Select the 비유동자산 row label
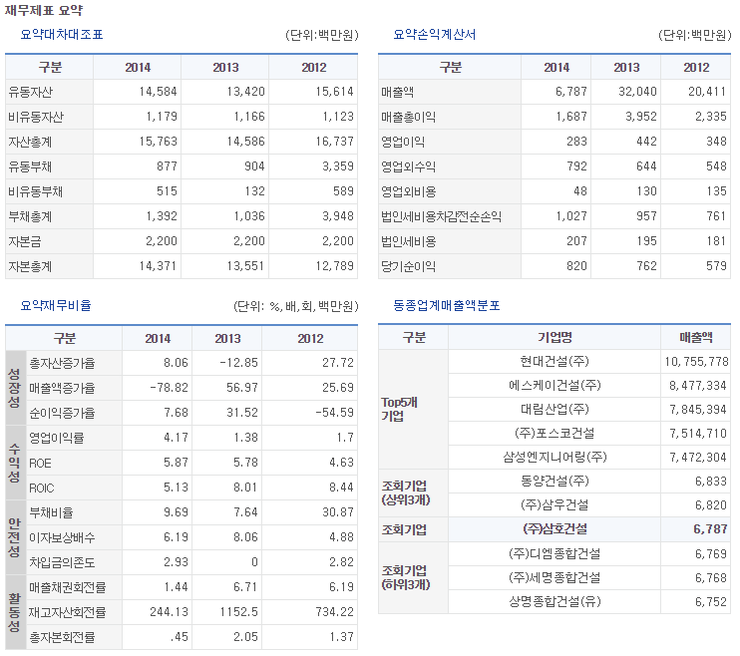The width and height of the screenshot is (740, 656). [x=35, y=117]
